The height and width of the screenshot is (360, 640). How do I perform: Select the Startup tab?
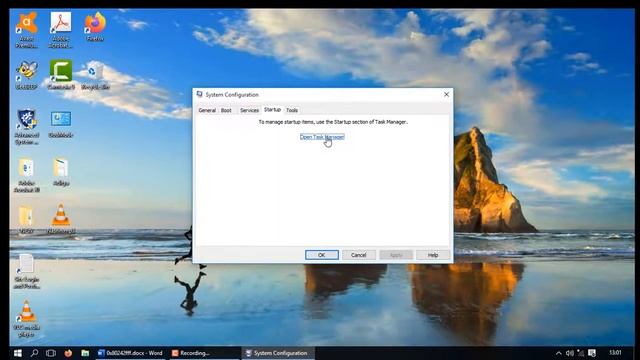coord(272,110)
